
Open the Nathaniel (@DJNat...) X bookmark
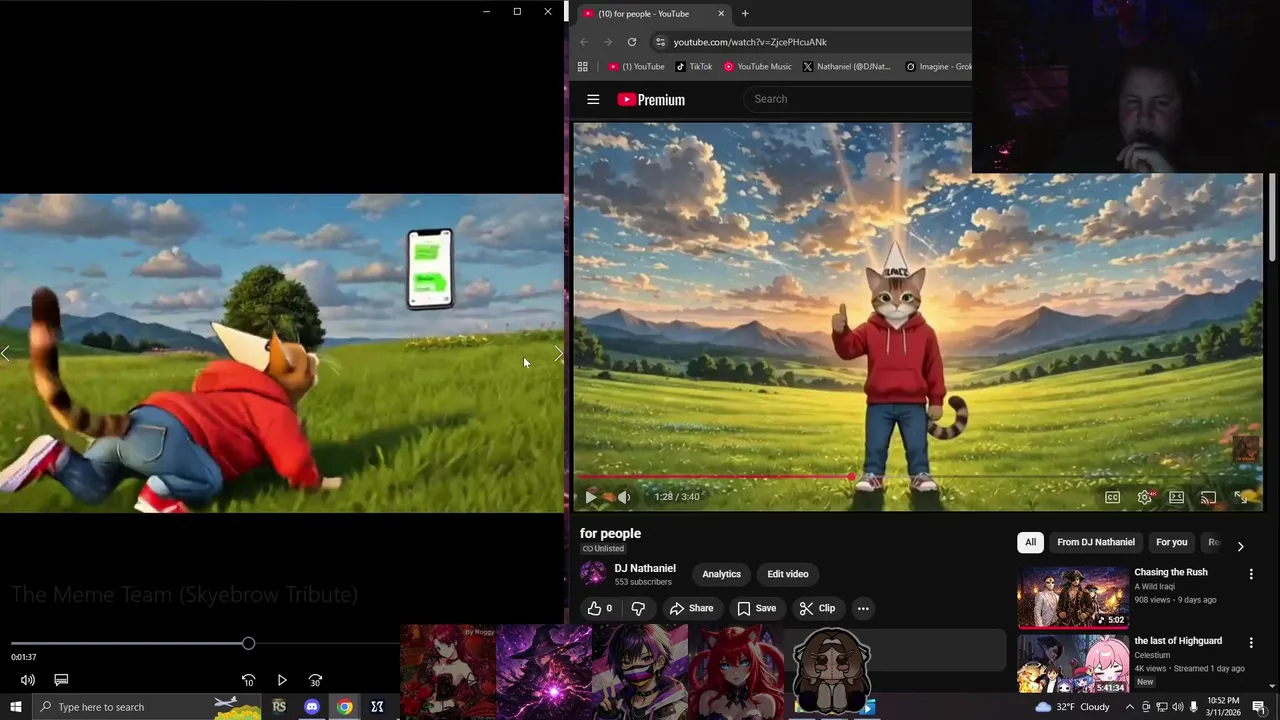click(x=847, y=67)
